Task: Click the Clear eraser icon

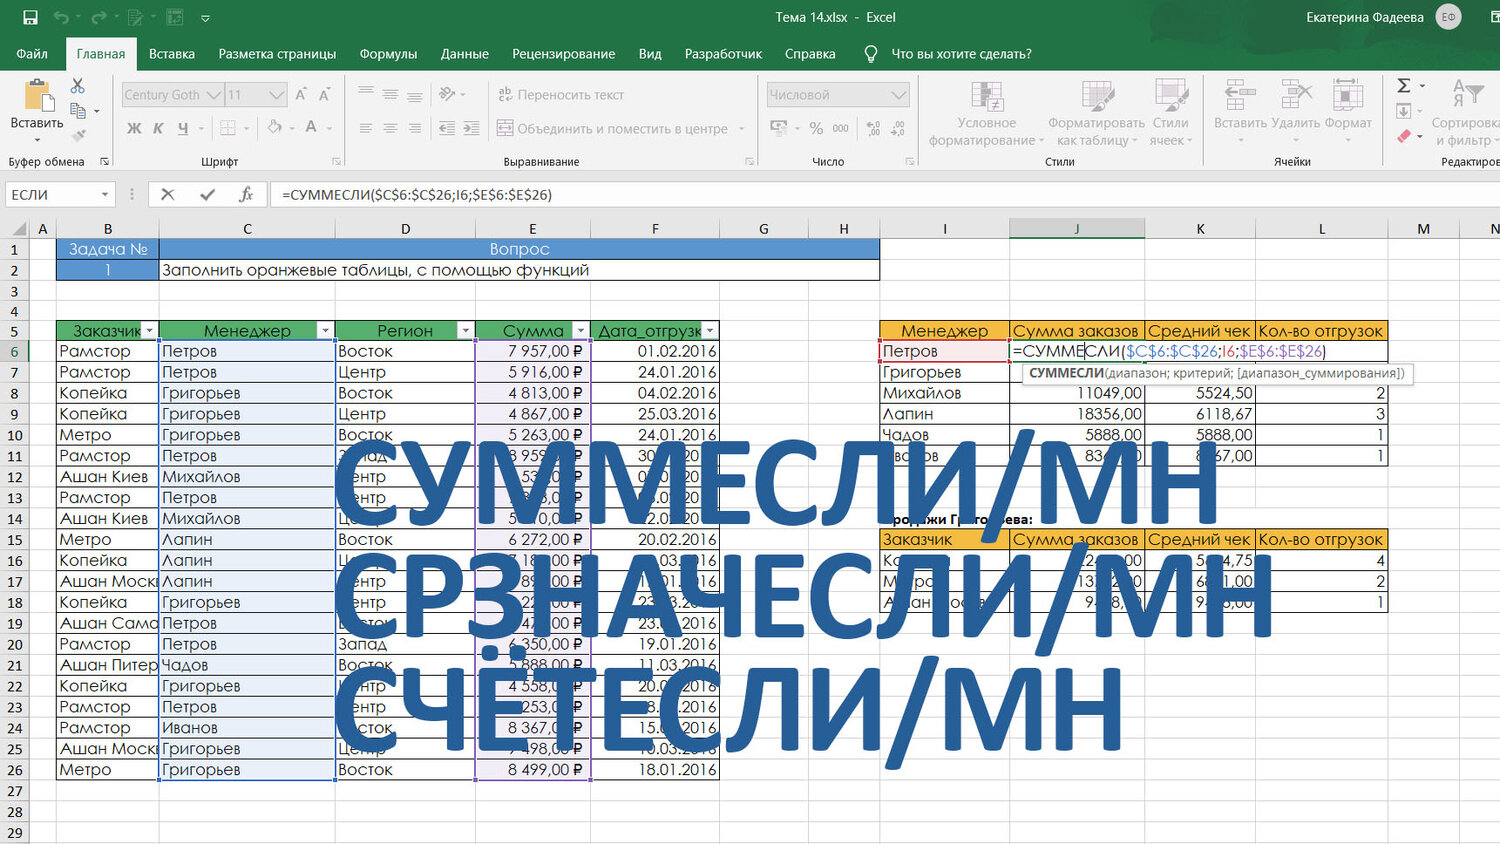Action: click(x=1404, y=136)
